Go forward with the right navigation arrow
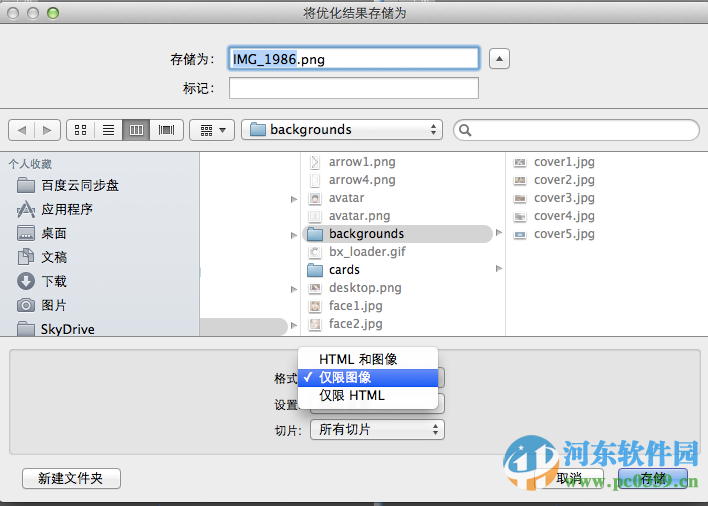This screenshot has height=506, width=708. coord(47,130)
